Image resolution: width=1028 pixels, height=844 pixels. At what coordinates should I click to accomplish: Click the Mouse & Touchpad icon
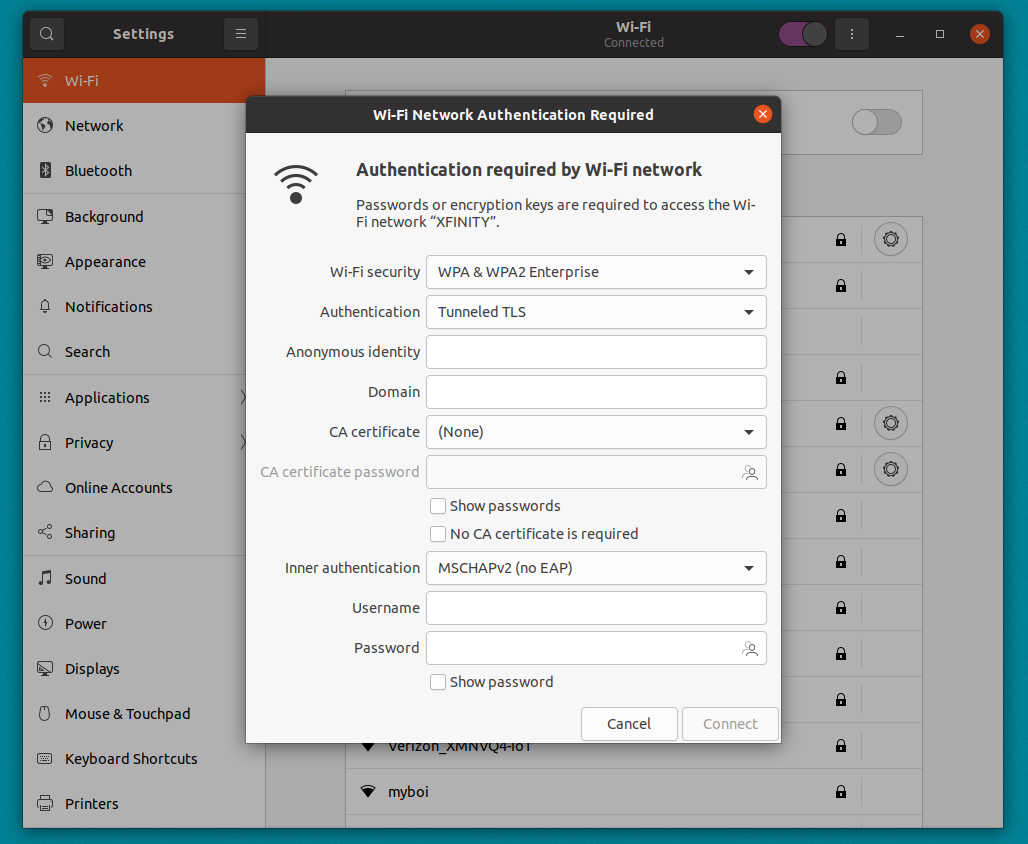pyautogui.click(x=45, y=713)
